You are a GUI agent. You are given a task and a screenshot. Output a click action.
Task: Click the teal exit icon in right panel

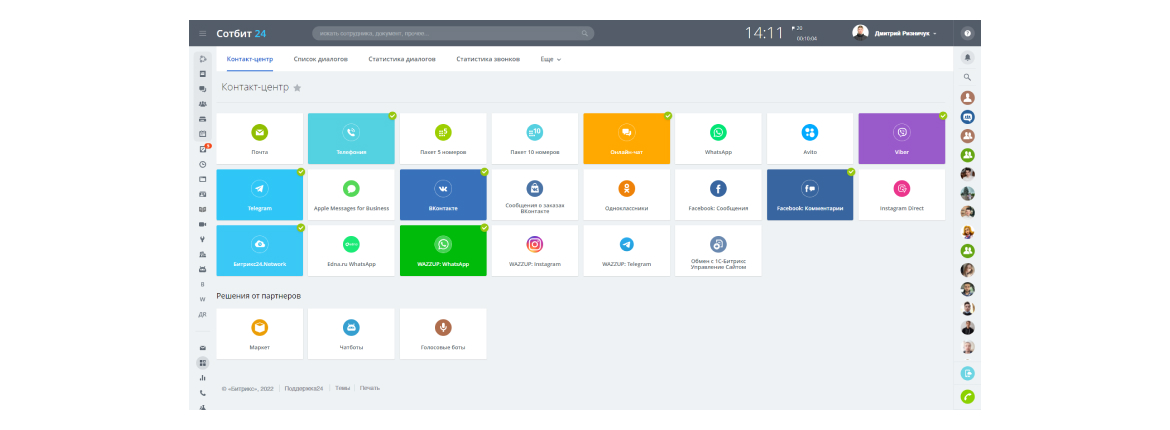tap(968, 373)
